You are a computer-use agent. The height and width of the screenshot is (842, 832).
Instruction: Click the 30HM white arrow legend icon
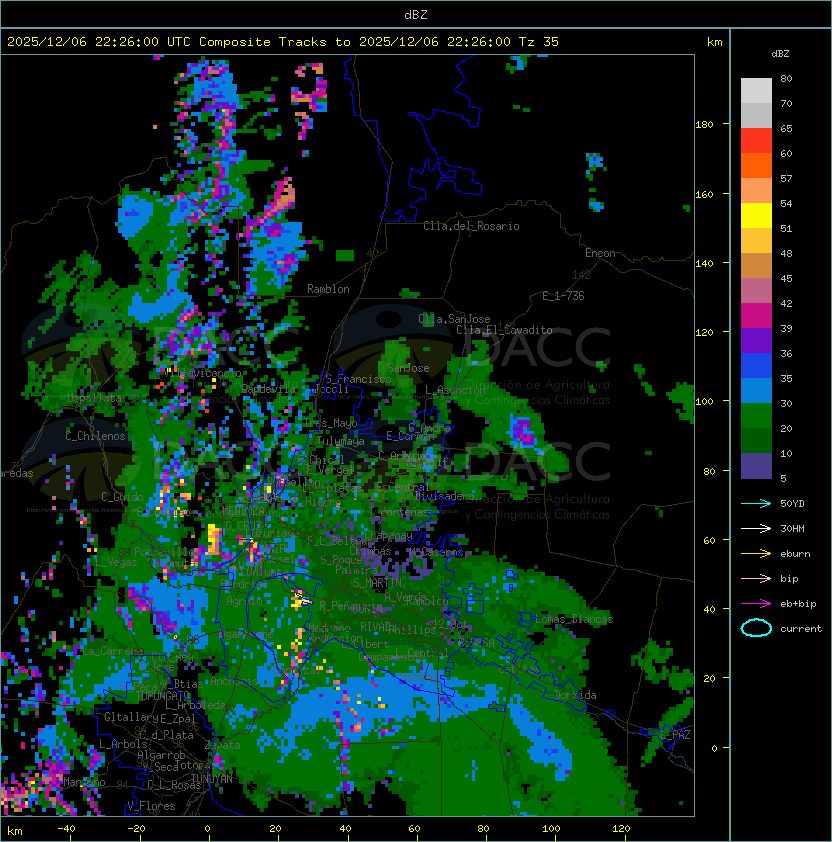click(x=756, y=528)
